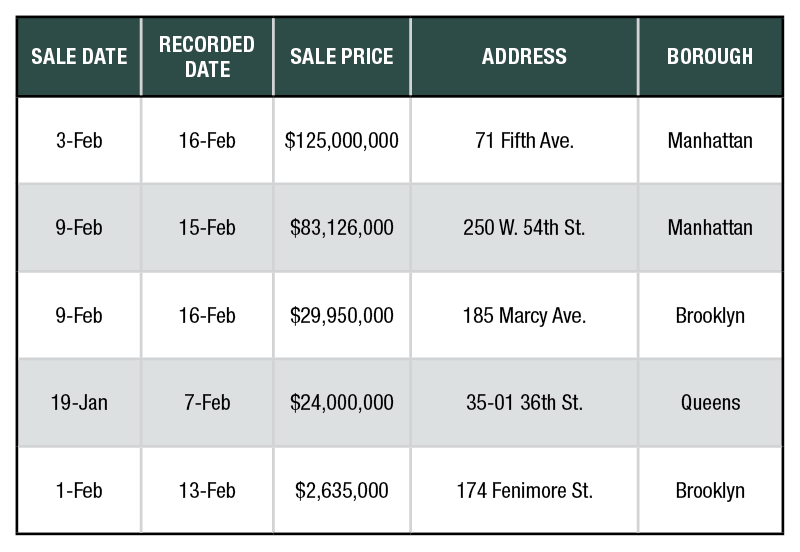Select the $29,950,000 sale price
800x552 pixels.
pyautogui.click(x=342, y=315)
